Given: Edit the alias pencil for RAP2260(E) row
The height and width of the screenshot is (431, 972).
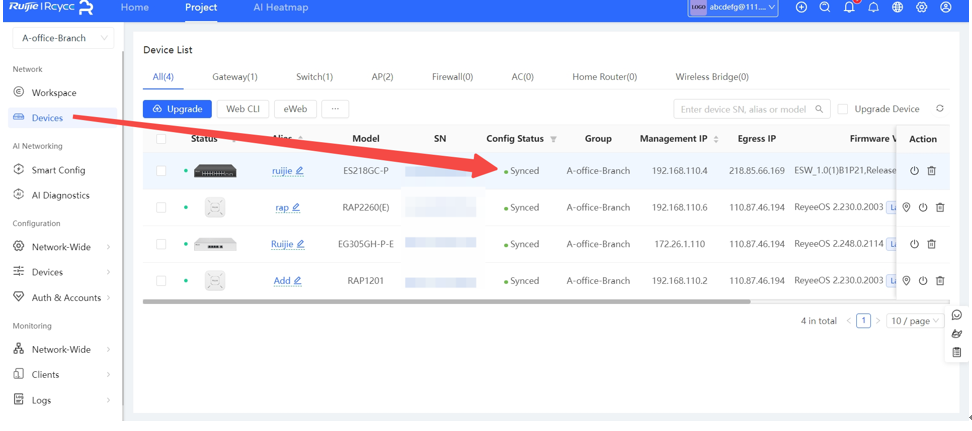Looking at the screenshot, I should [x=296, y=208].
